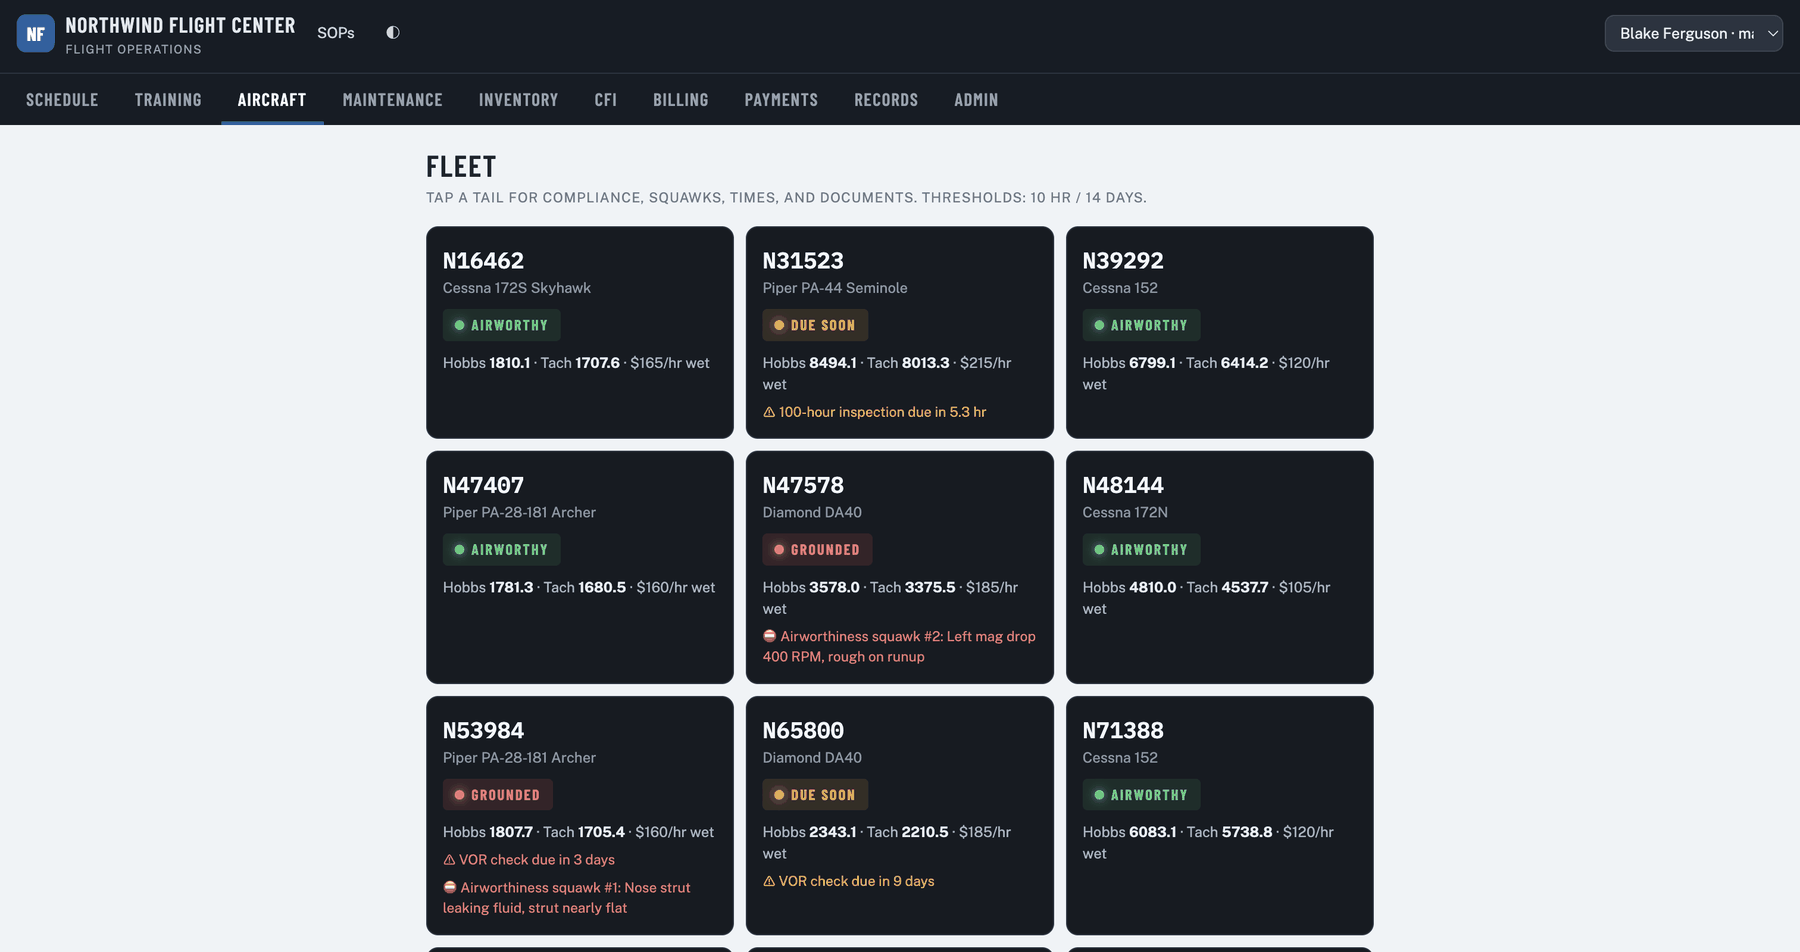Open the N47578 tail number
This screenshot has height=952, width=1800.
pos(803,485)
